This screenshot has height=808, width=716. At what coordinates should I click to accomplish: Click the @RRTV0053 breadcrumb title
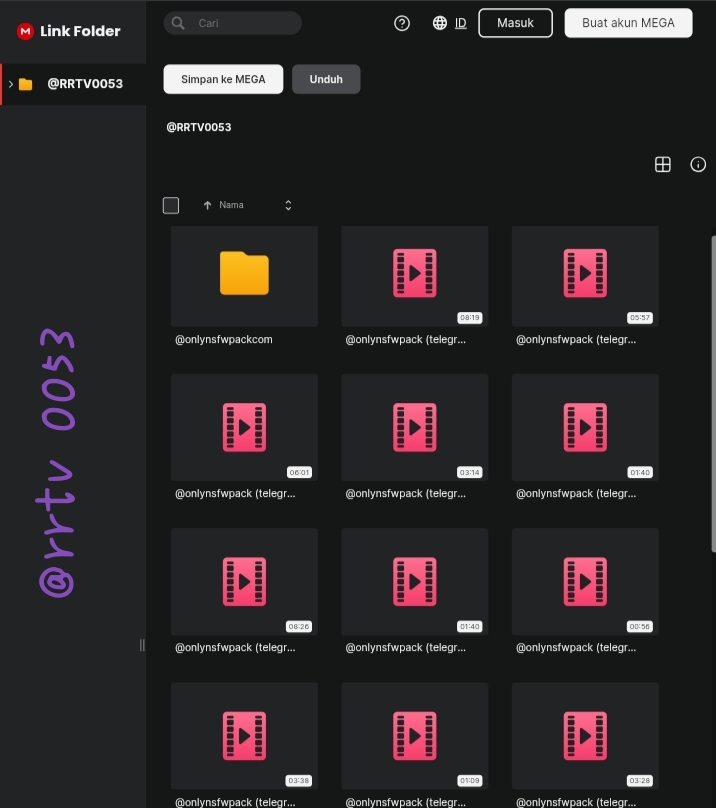(x=198, y=127)
